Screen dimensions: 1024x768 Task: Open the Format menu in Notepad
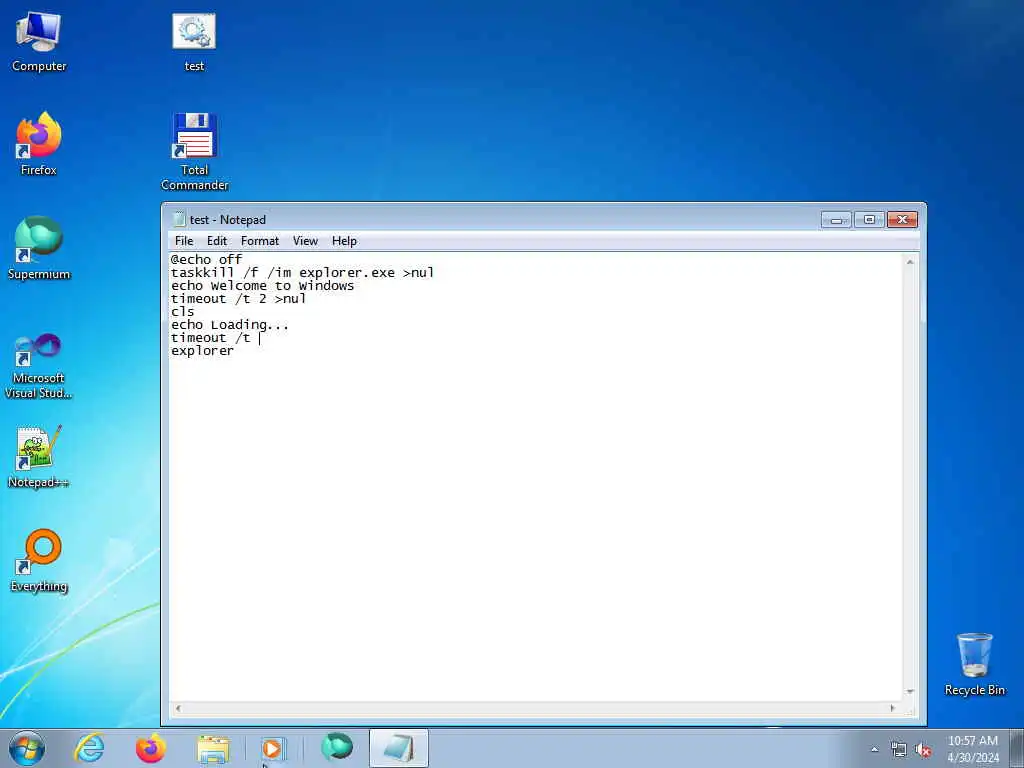(x=260, y=241)
